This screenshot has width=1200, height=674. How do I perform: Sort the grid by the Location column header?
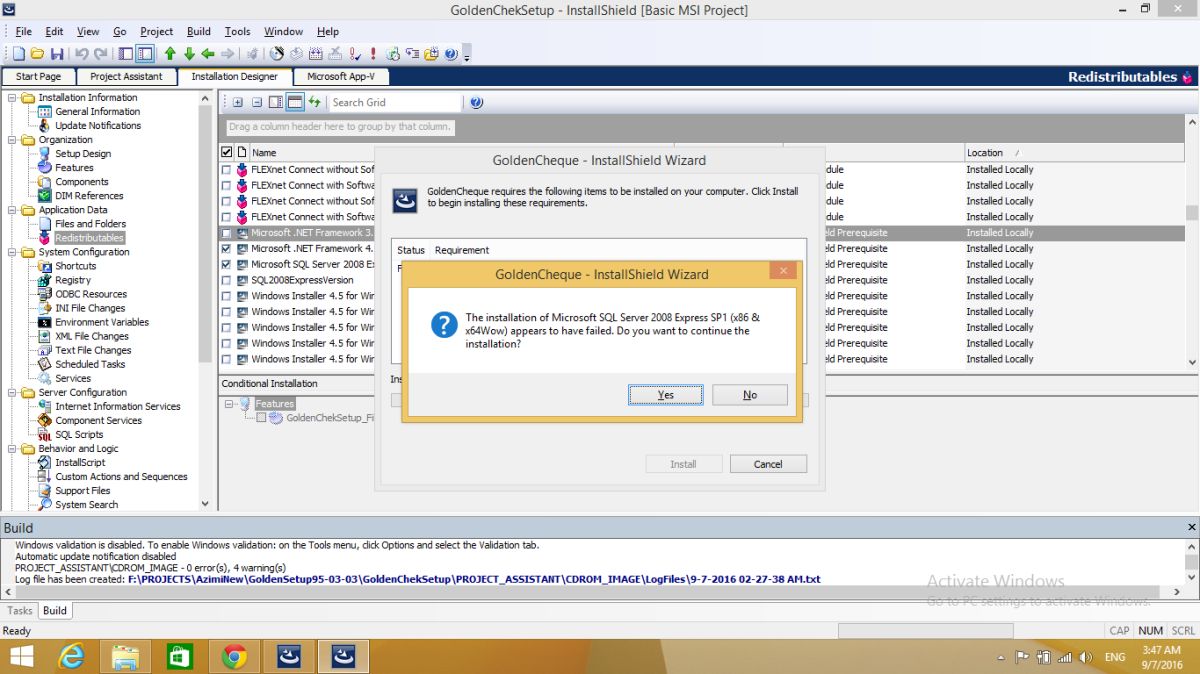point(1075,152)
